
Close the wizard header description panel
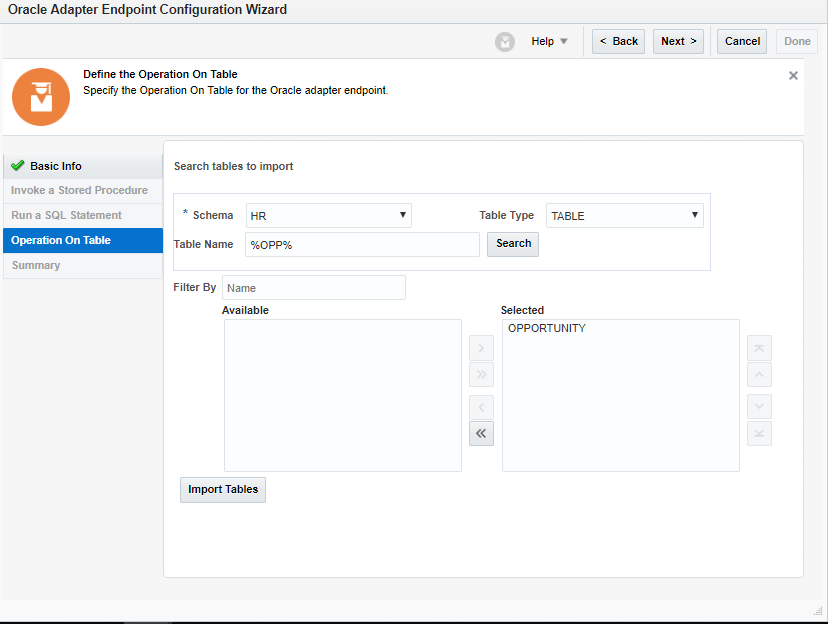click(x=793, y=75)
